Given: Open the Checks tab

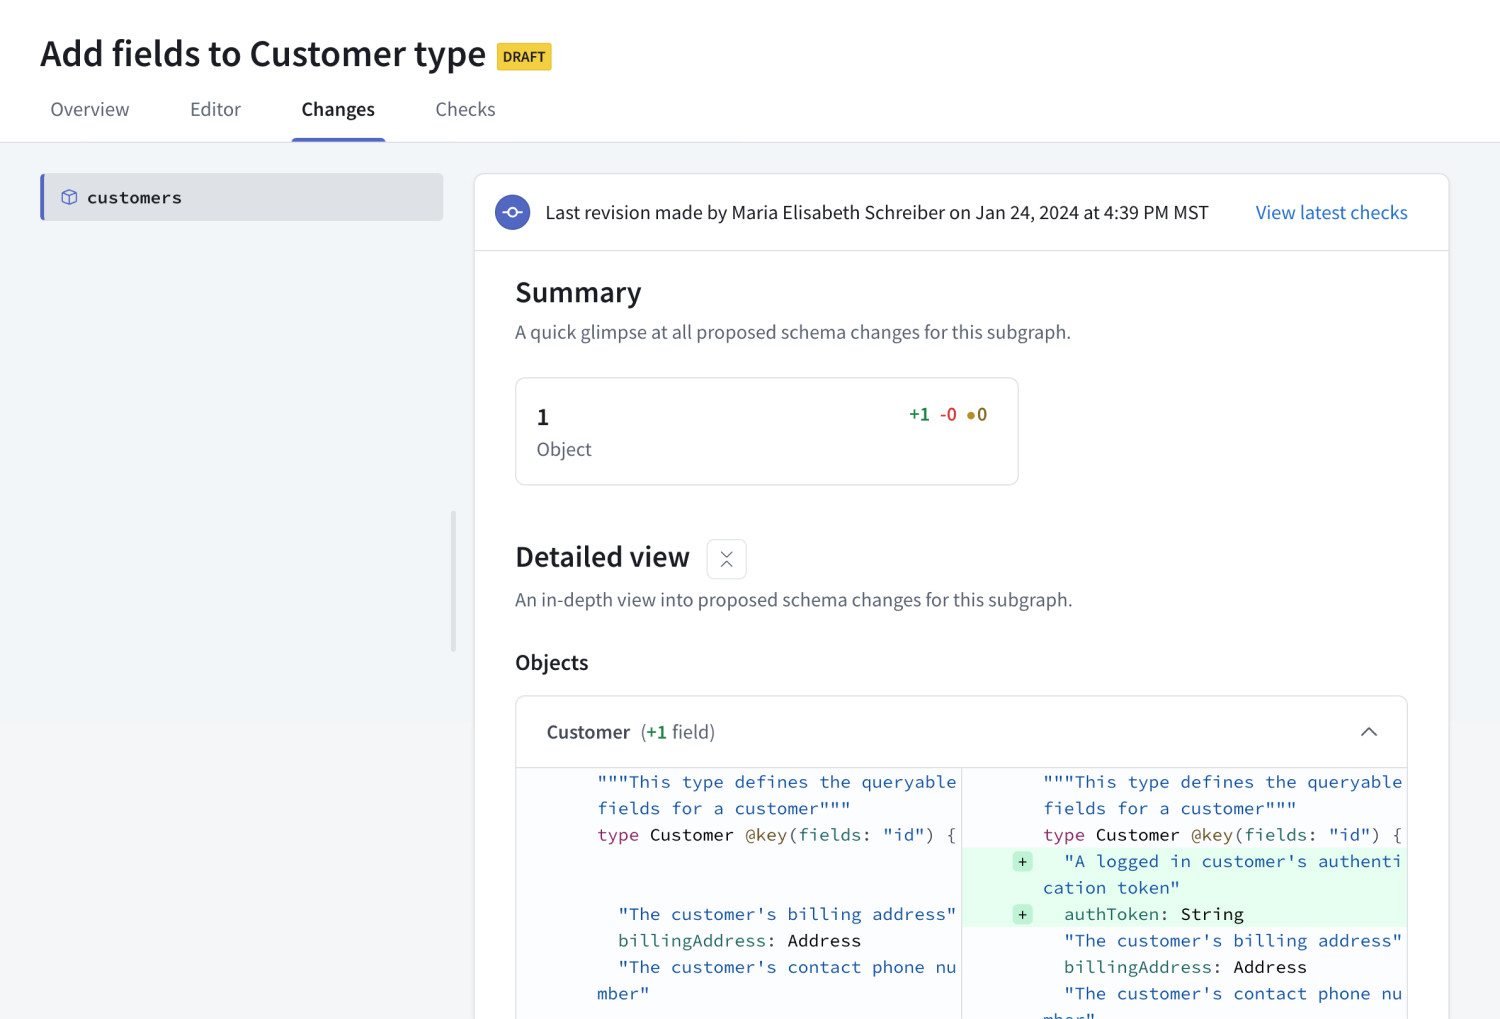Looking at the screenshot, I should click(x=465, y=109).
